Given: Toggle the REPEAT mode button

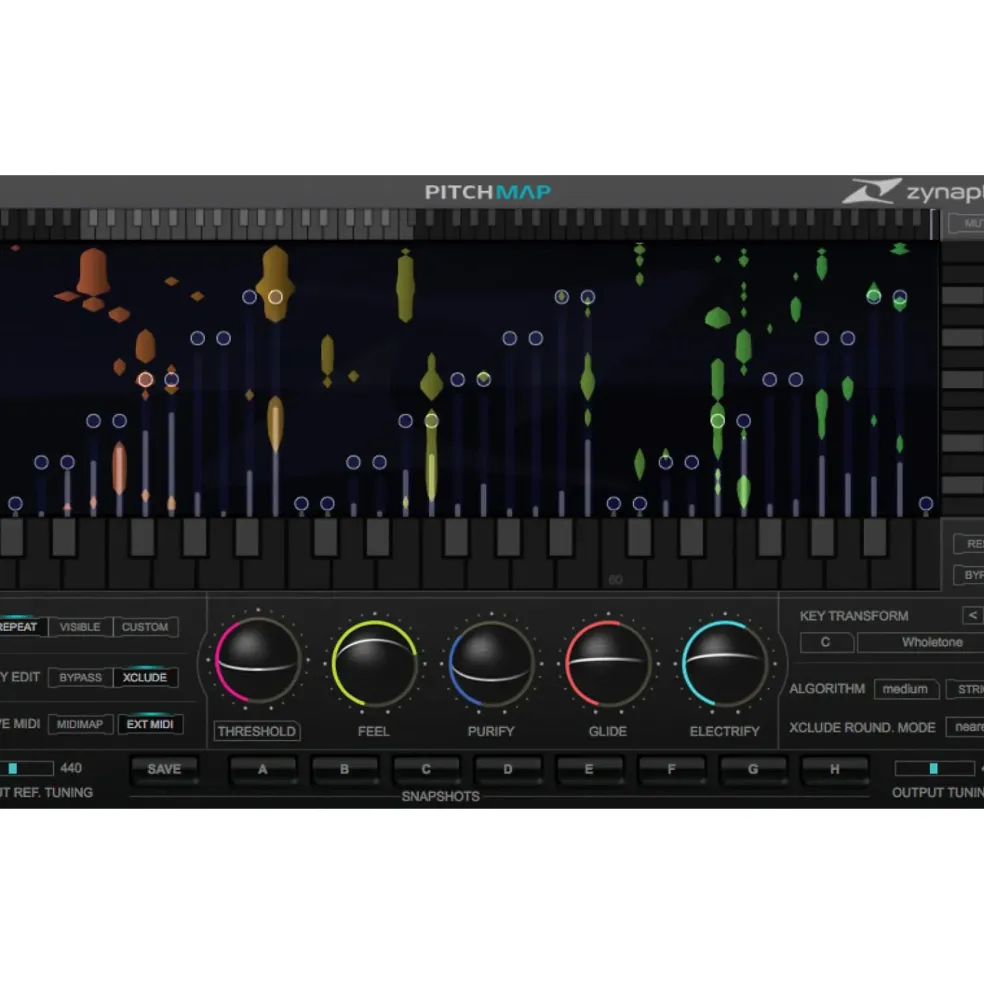Looking at the screenshot, I should coord(21,627).
